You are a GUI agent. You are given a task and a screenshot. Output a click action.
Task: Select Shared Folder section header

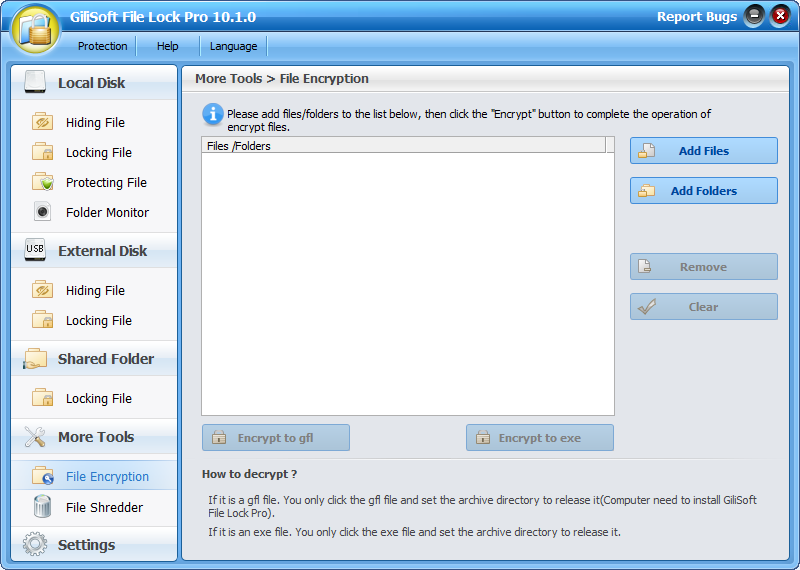point(94,359)
